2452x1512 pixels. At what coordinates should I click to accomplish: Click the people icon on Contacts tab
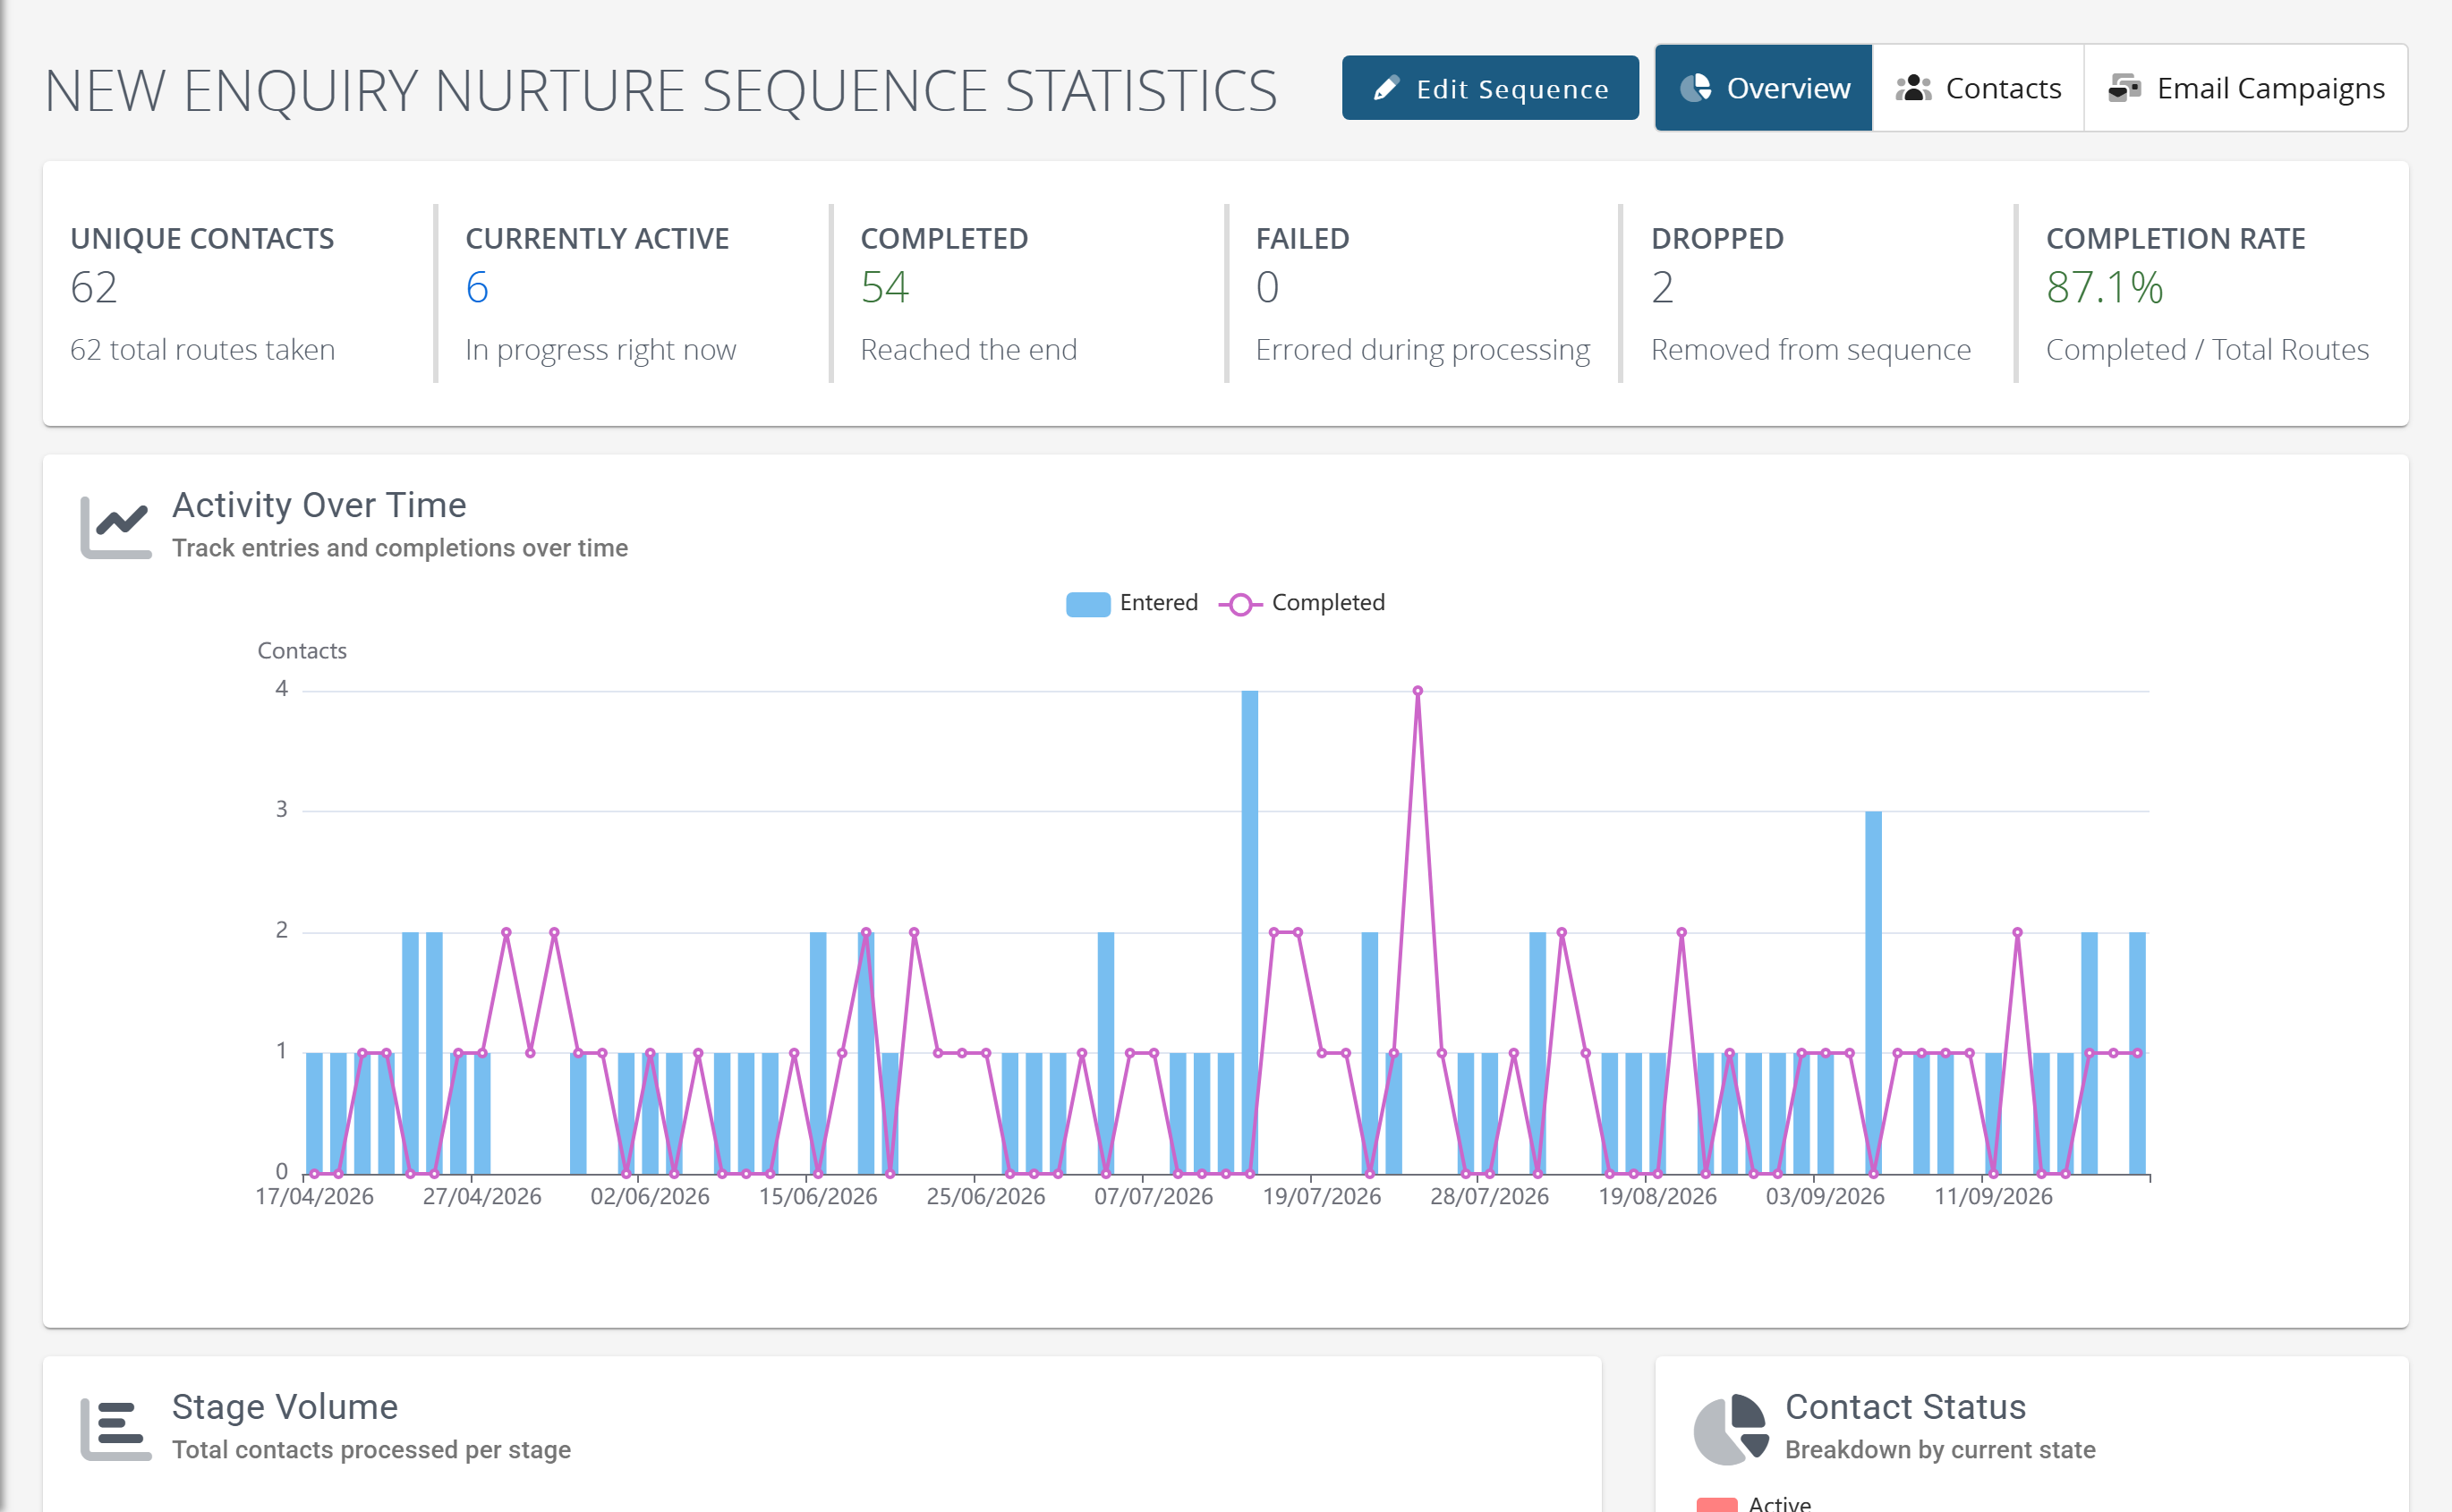point(1913,88)
